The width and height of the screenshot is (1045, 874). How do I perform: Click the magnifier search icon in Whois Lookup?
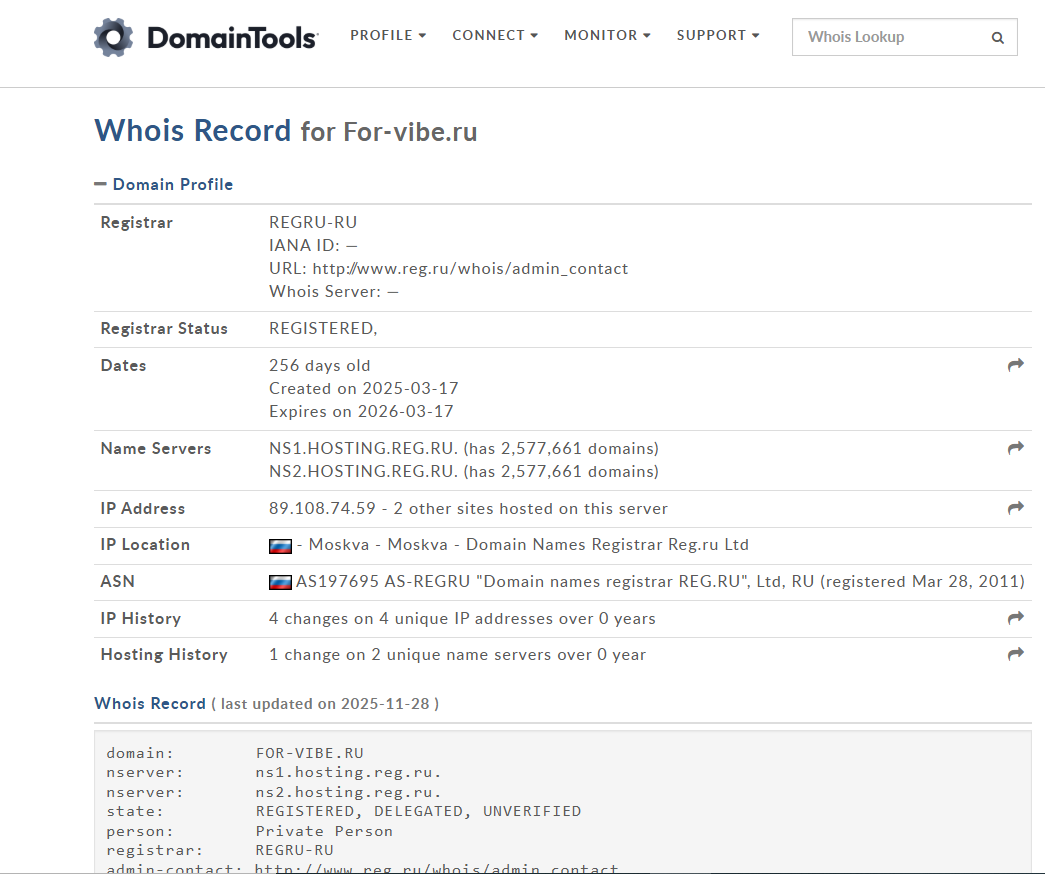(x=997, y=38)
